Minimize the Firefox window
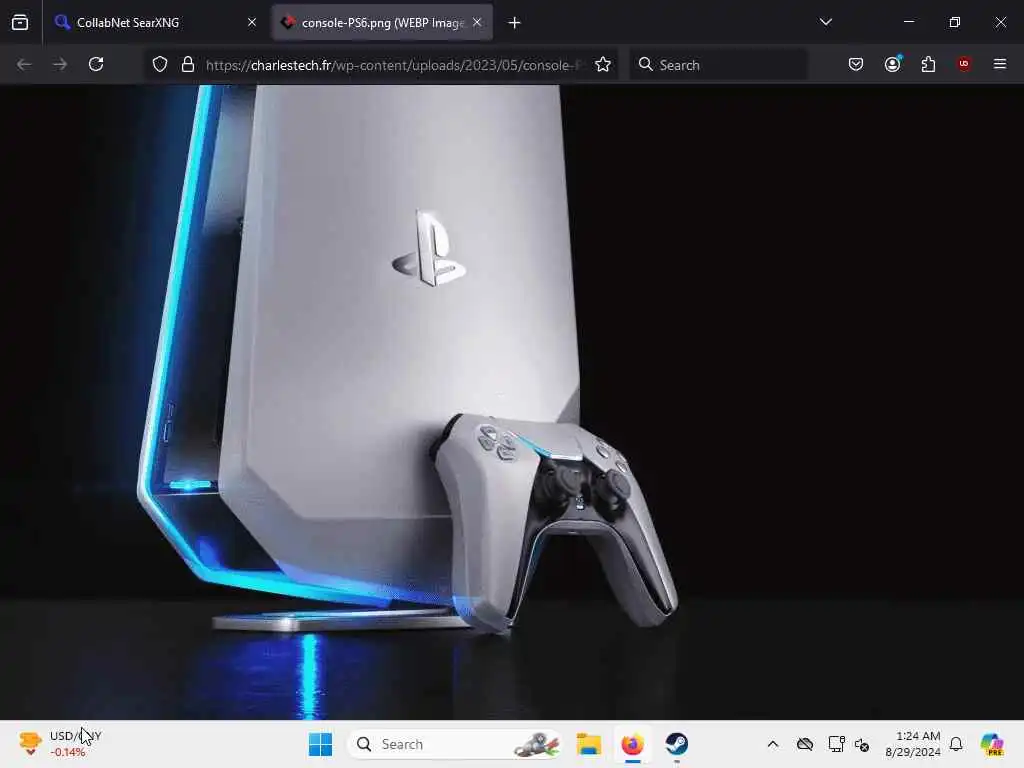Screen dimensions: 1024x768 pyautogui.click(x=908, y=22)
